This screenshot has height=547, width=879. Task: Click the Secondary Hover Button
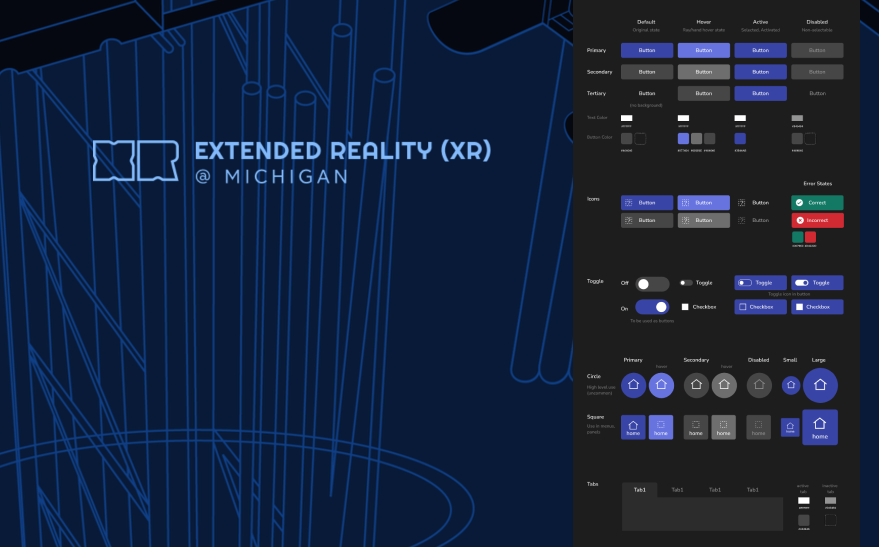704,72
